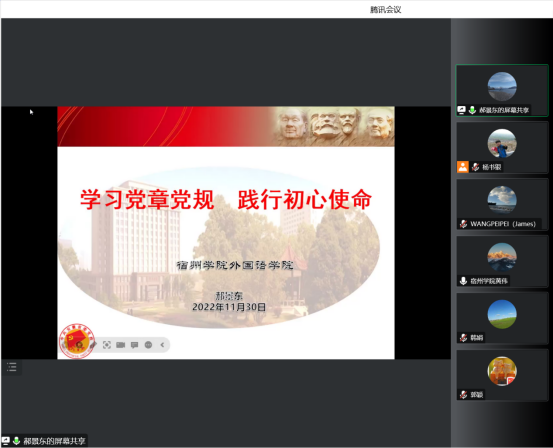Open the chat bubble icon in floating toolbar
553x448 pixels.
tap(134, 345)
